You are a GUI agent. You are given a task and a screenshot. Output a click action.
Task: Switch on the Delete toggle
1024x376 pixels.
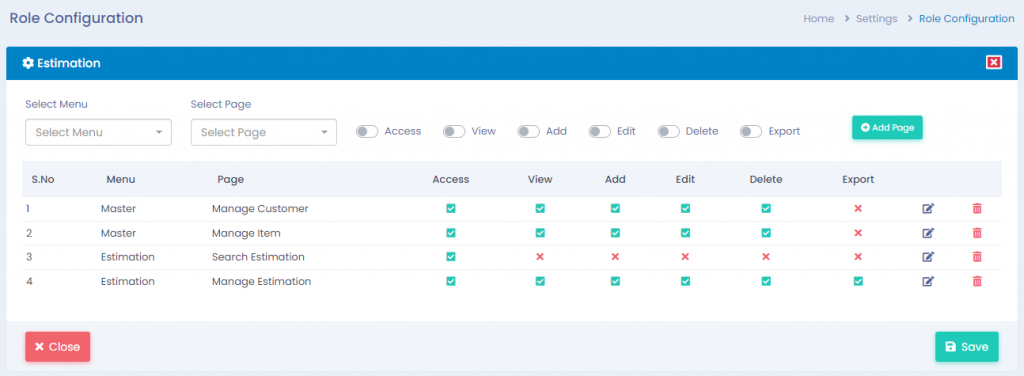pos(668,132)
